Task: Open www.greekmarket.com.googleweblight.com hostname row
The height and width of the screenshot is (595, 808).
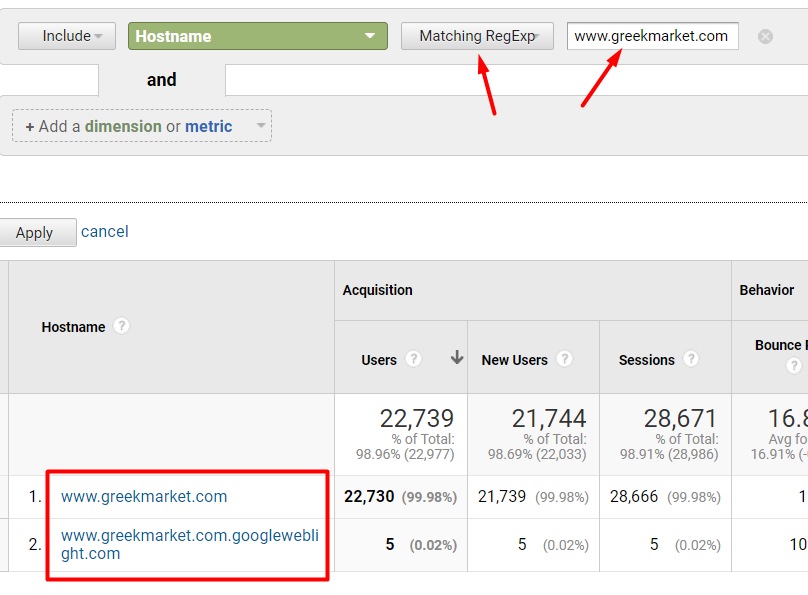Action: (x=190, y=545)
